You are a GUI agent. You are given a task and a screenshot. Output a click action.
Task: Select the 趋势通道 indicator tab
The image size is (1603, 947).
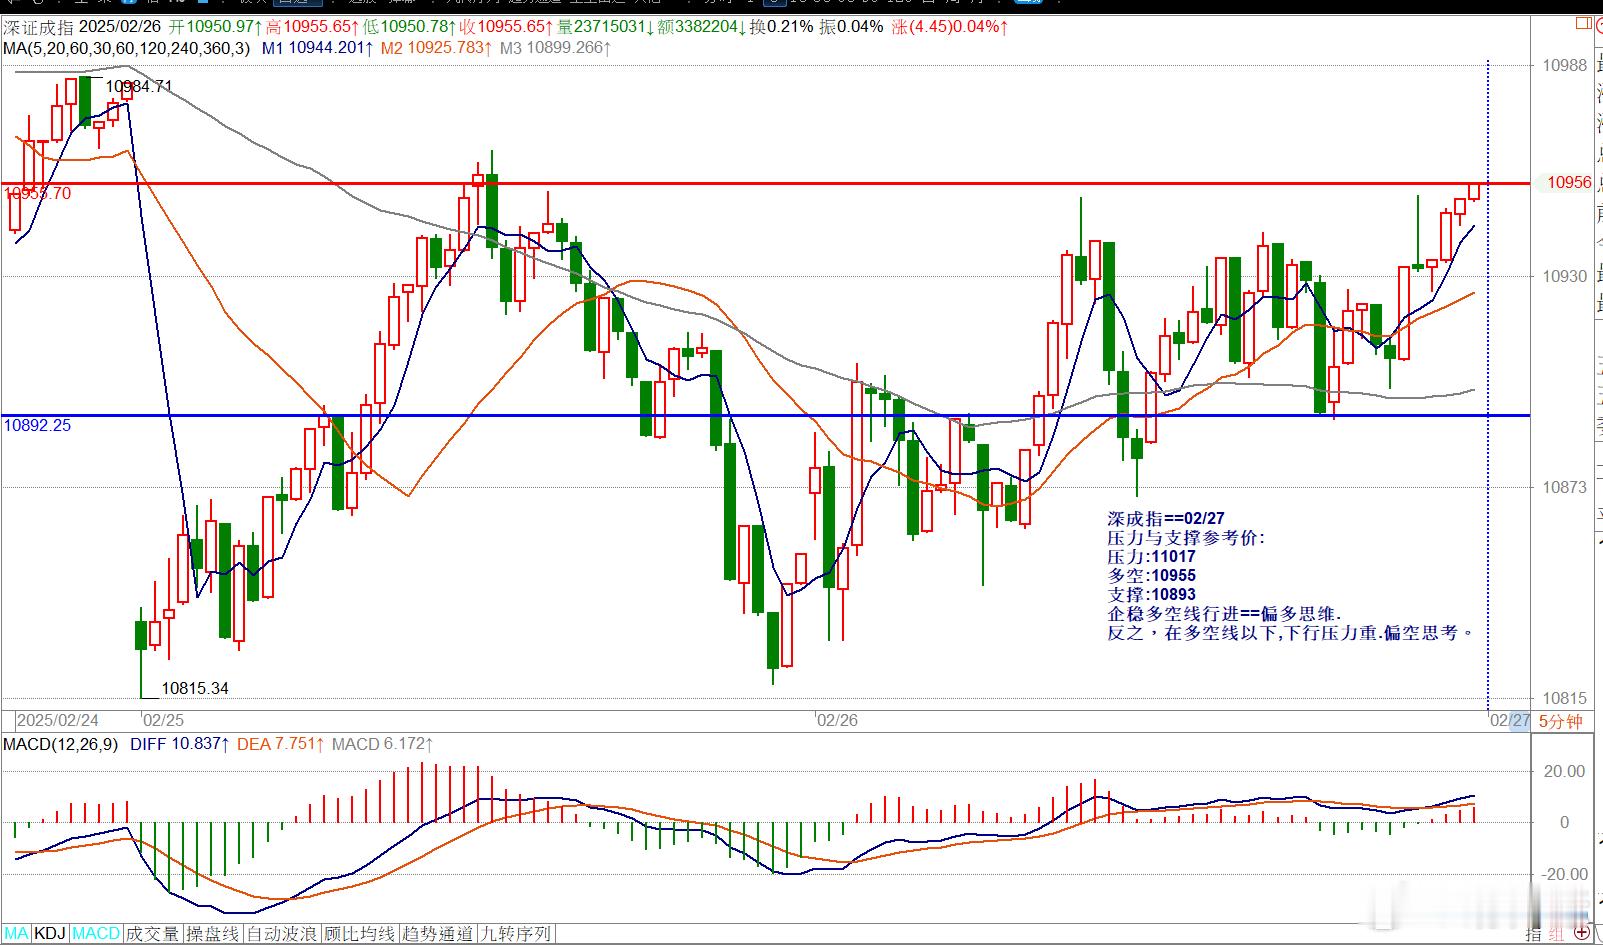437,934
